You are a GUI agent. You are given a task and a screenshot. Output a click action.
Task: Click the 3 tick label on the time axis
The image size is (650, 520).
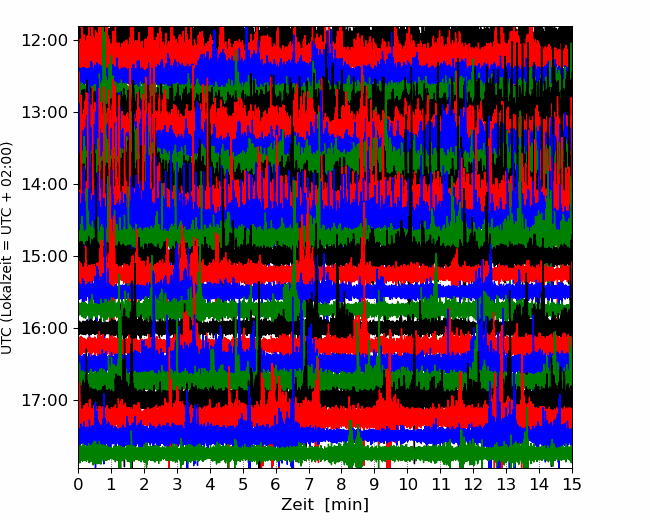177,484
